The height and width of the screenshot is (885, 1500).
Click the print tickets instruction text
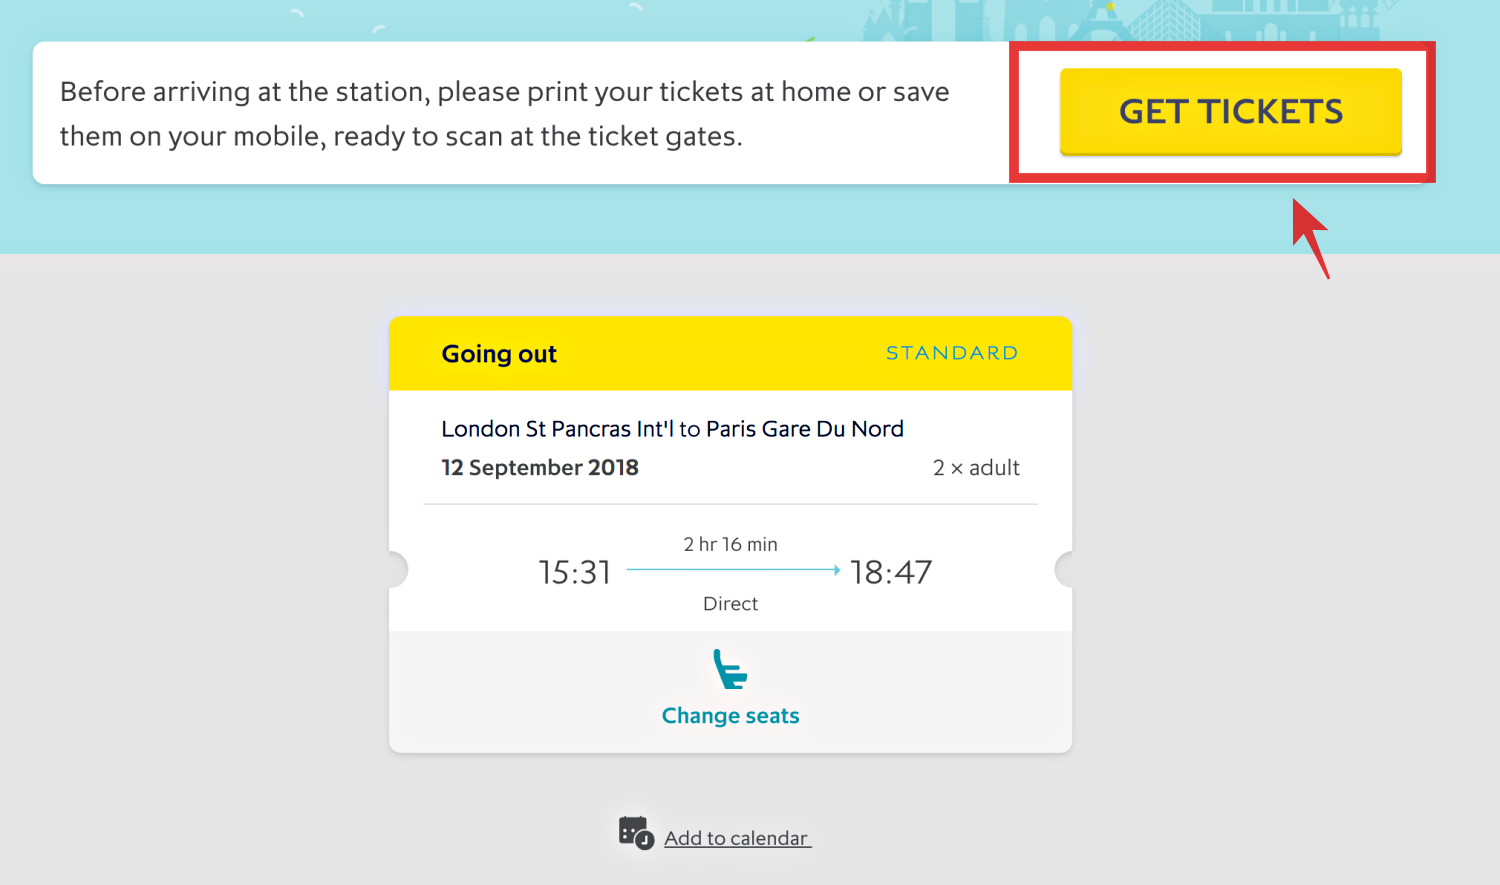pos(505,113)
